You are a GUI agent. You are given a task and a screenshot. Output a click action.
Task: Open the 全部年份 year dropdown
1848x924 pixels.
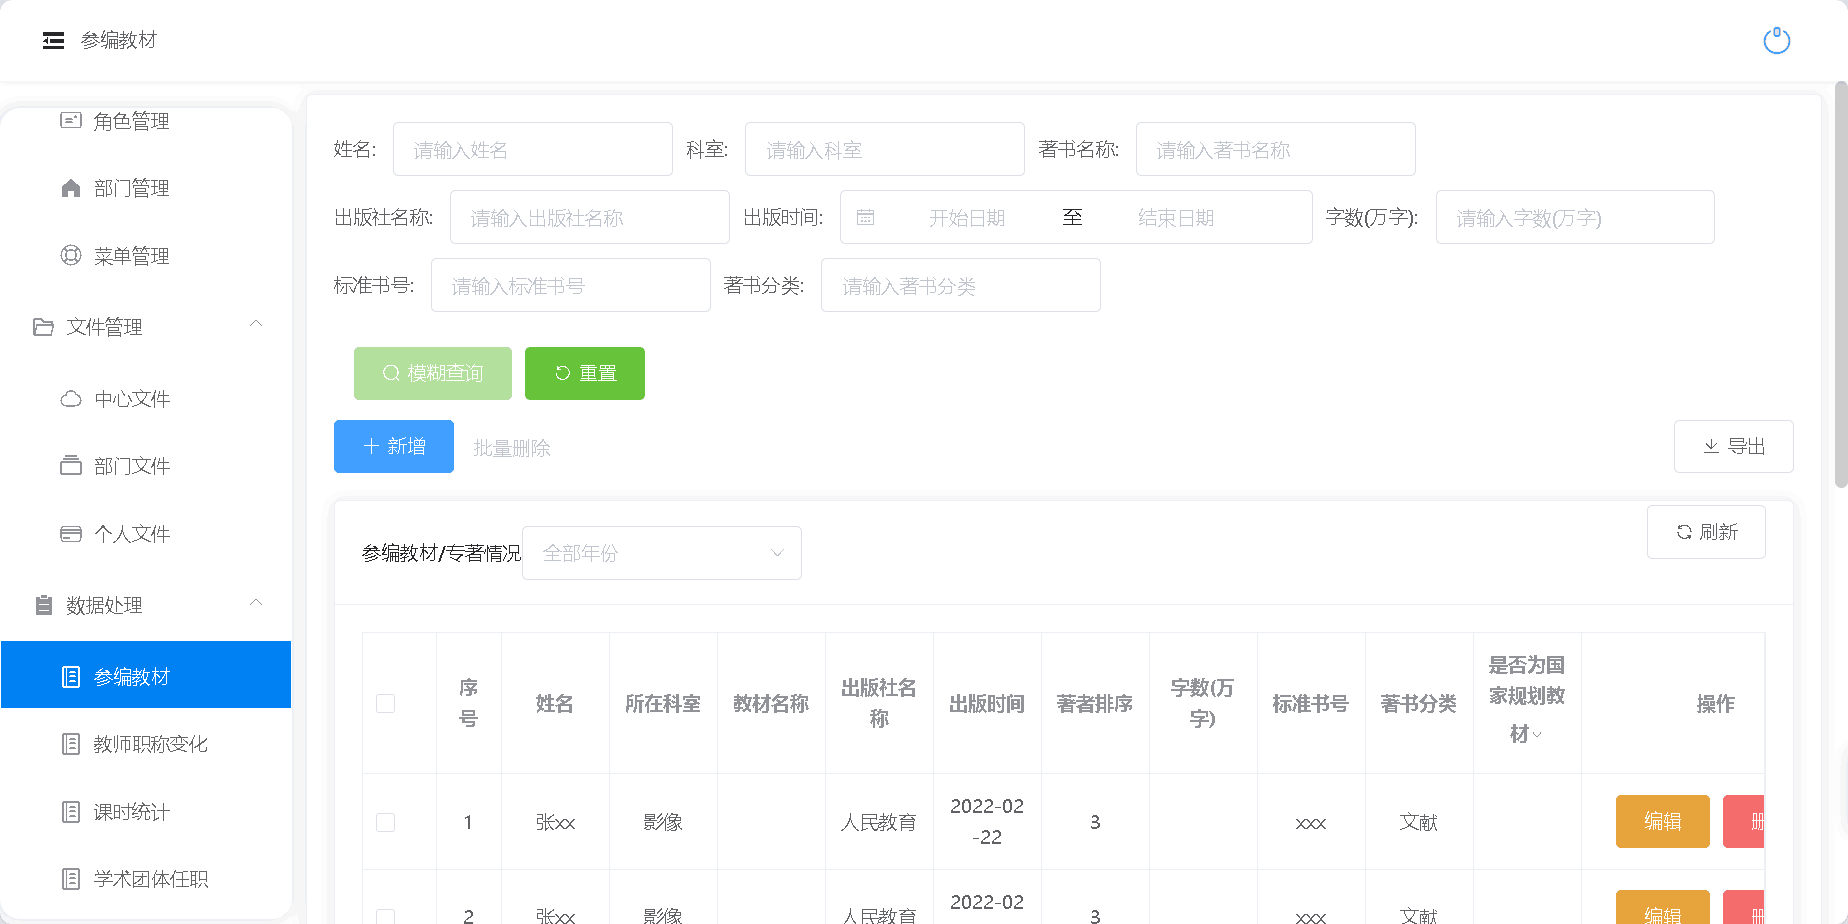coord(661,553)
